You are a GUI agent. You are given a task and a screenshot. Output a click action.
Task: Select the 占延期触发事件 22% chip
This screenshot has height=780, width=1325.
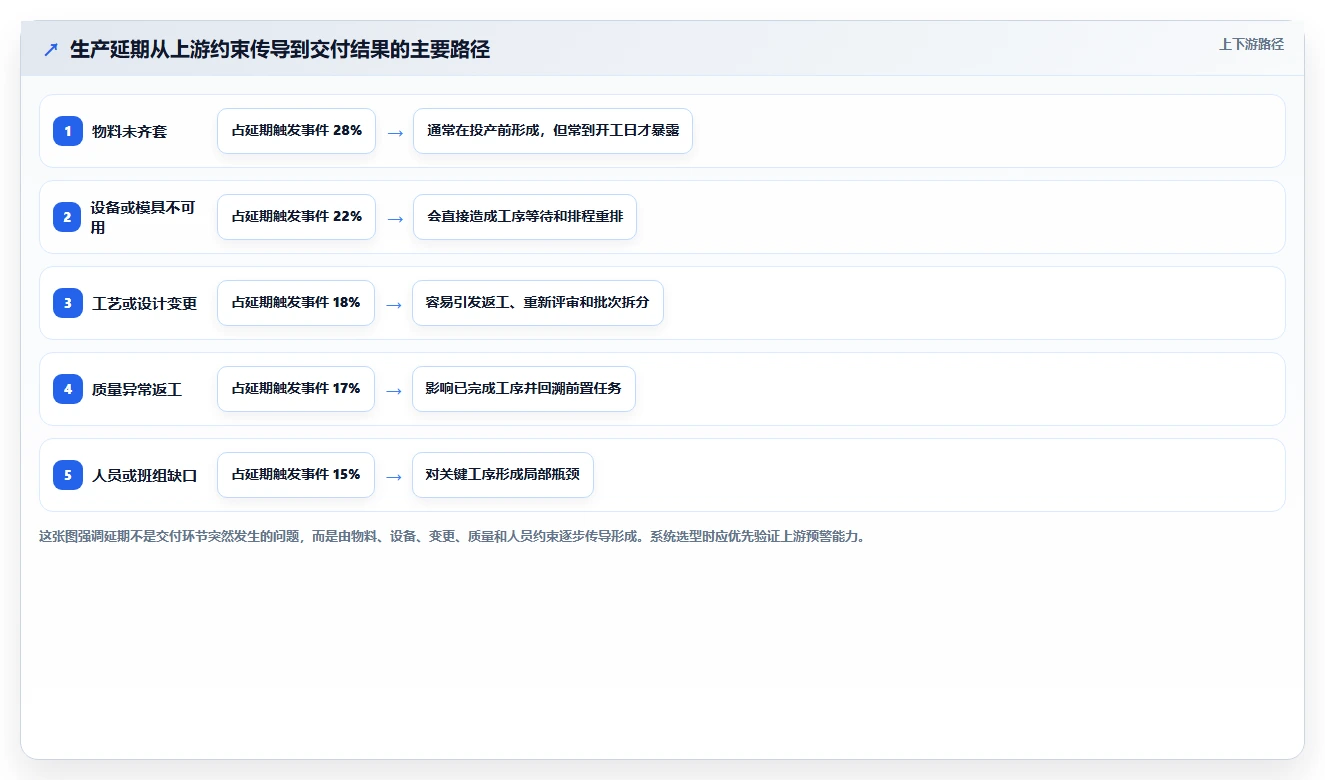pyautogui.click(x=296, y=217)
